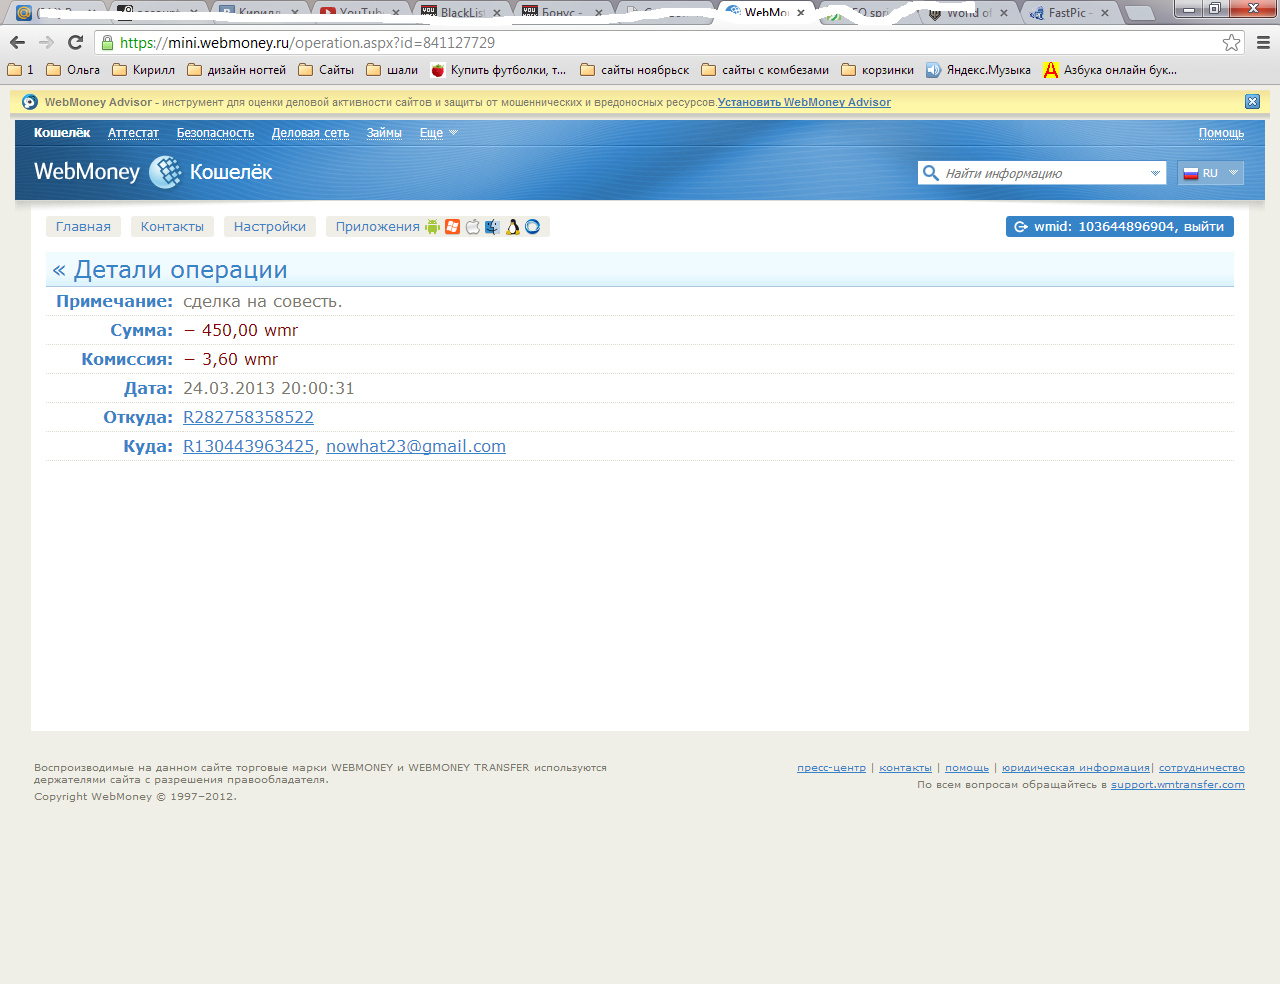
Task: Log out via the wmid выйти button
Action: (1119, 227)
